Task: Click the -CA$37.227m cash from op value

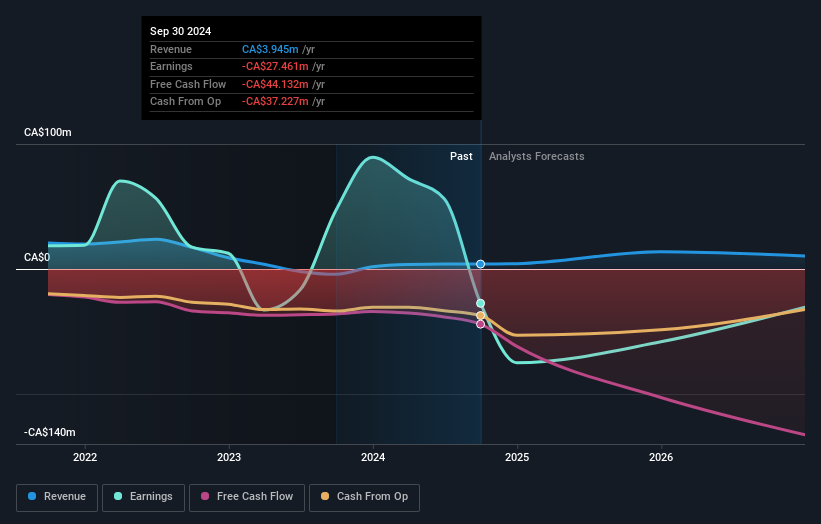Action: pyautogui.click(x=275, y=102)
